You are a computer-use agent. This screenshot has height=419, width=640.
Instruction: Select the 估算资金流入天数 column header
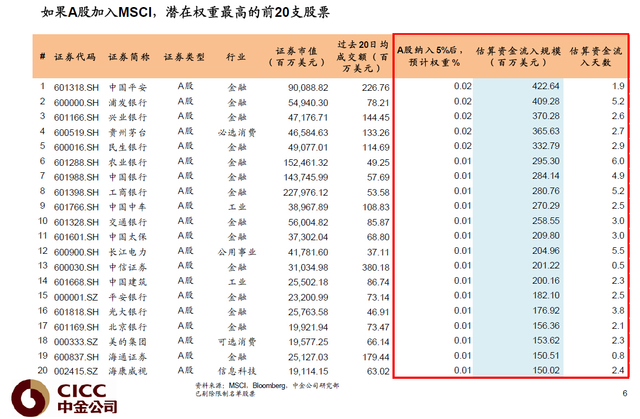[596, 56]
